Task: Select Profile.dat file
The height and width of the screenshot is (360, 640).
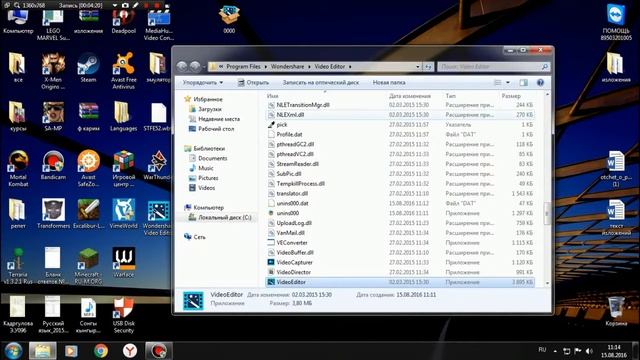Action: (x=400, y=134)
